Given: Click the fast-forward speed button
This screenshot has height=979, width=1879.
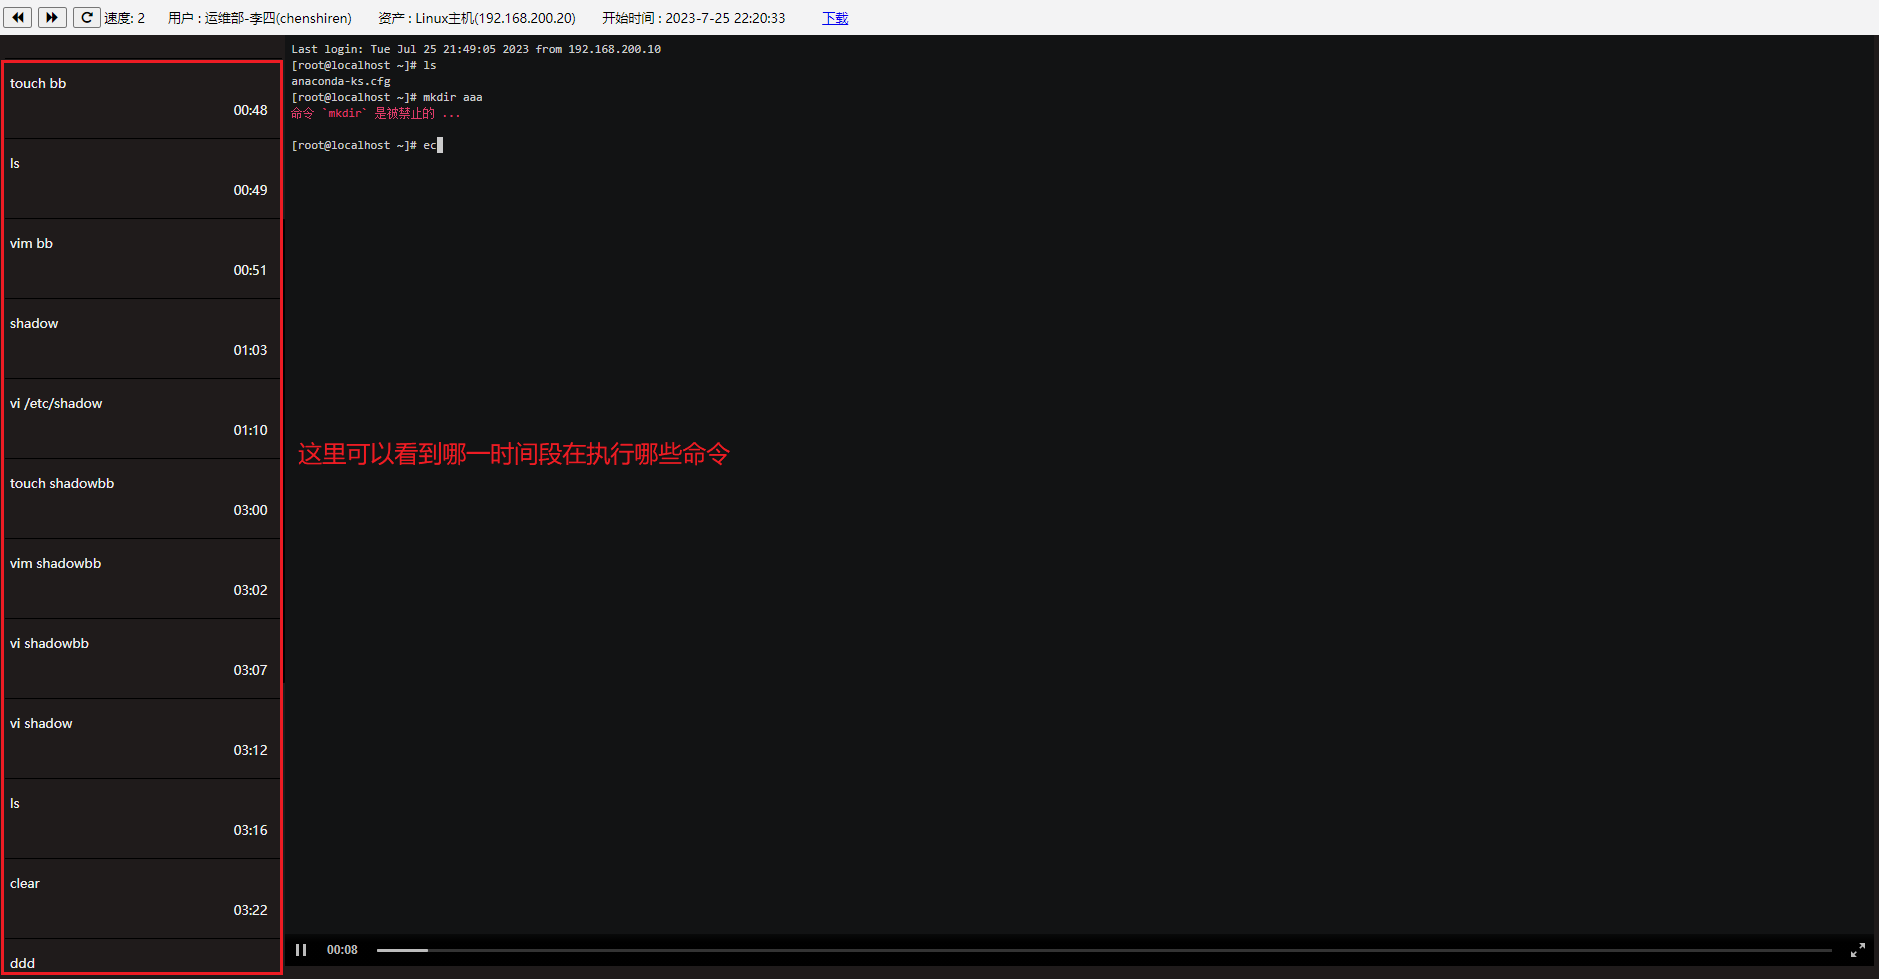Looking at the screenshot, I should click(52, 18).
